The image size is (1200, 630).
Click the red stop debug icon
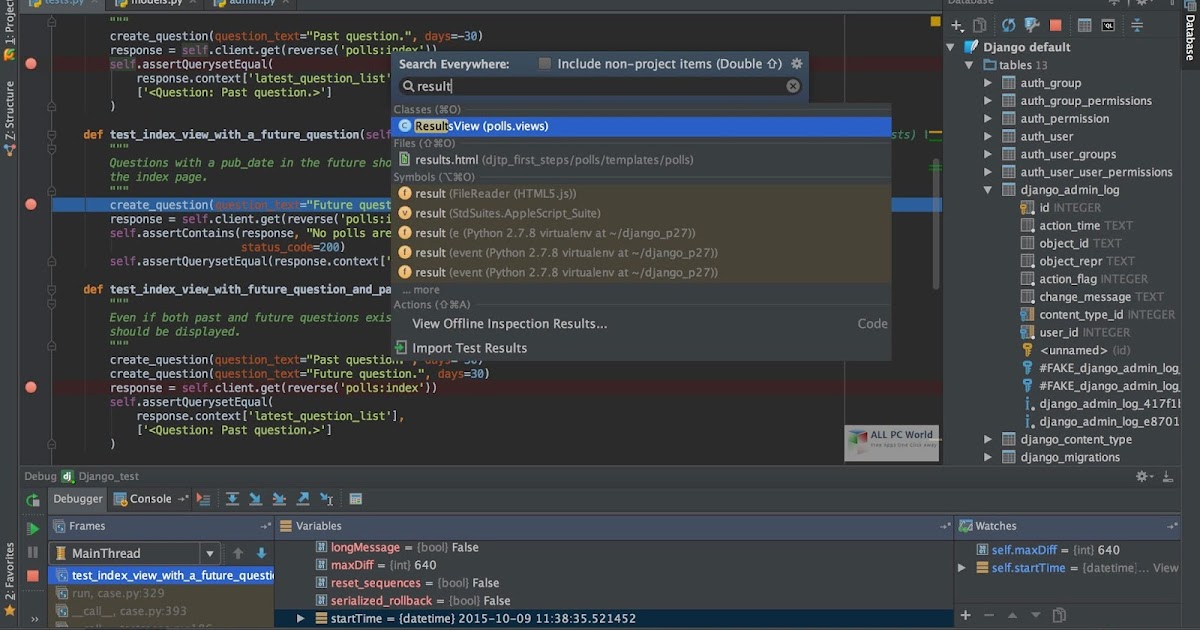pos(33,576)
